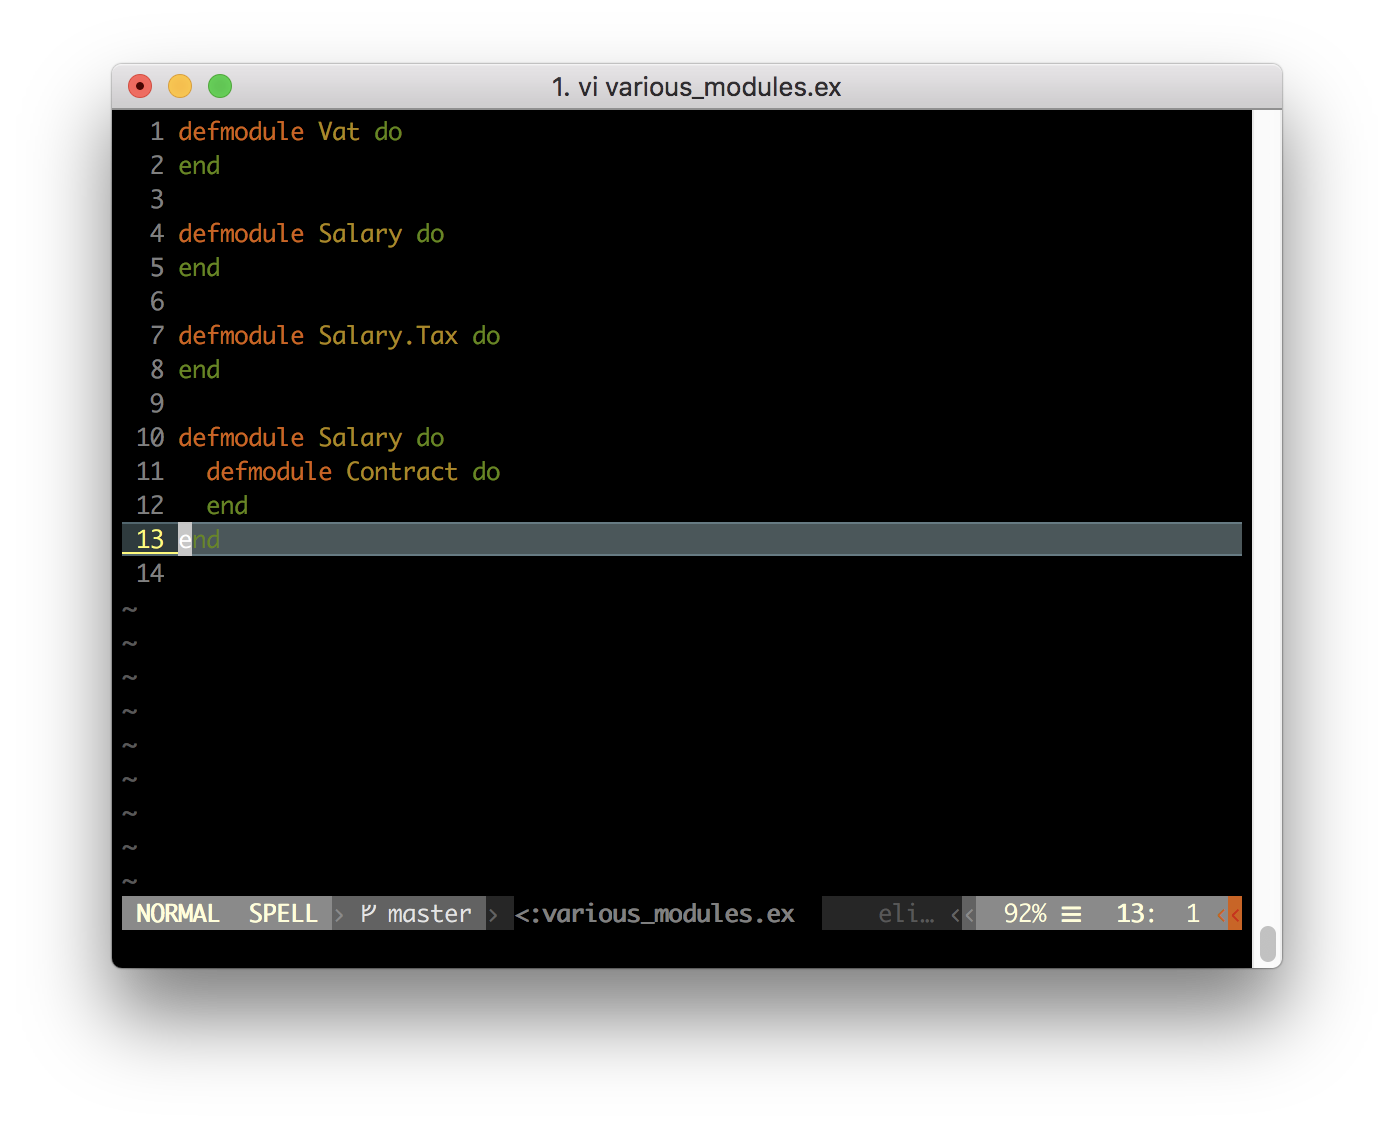1394x1128 pixels.
Task: Click the hamburger lines icon beside 92%
Action: 1071,913
